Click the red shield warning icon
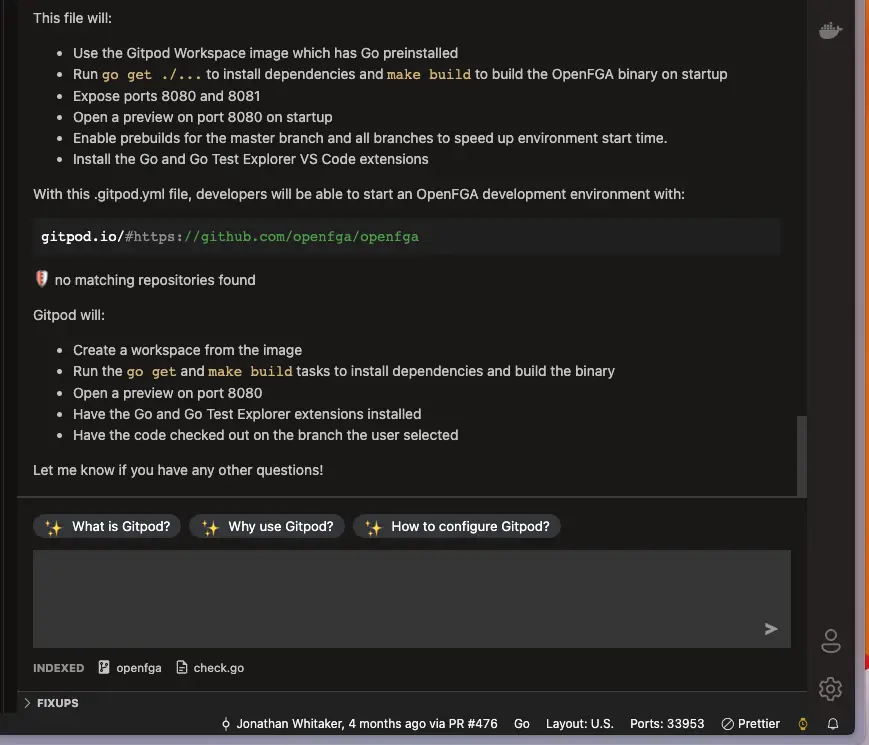869x745 pixels. pyautogui.click(x=42, y=279)
